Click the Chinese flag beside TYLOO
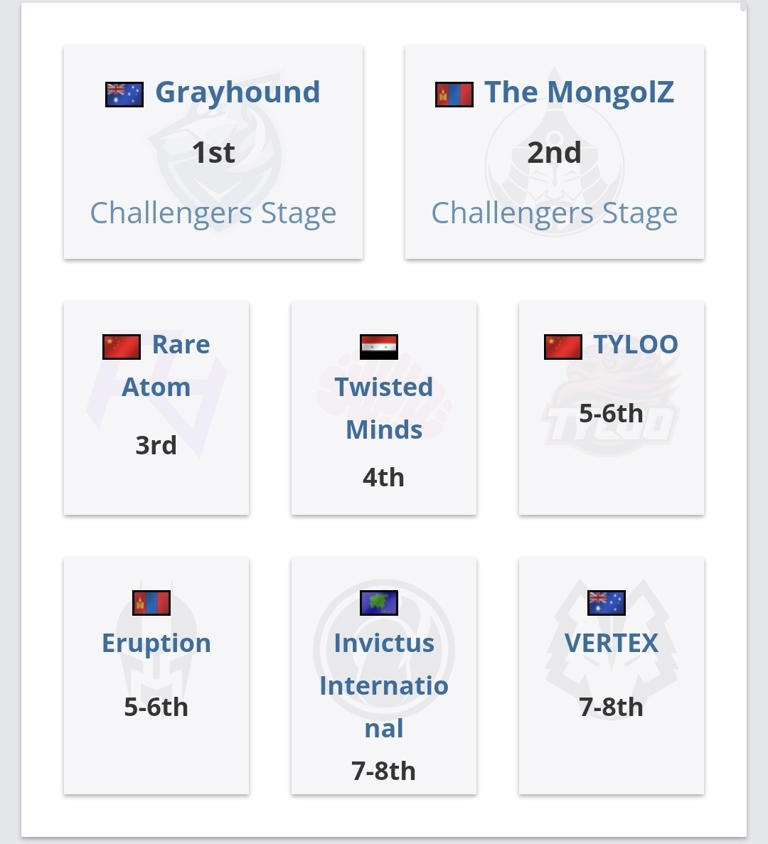Viewport: 768px width, 844px height. point(563,346)
